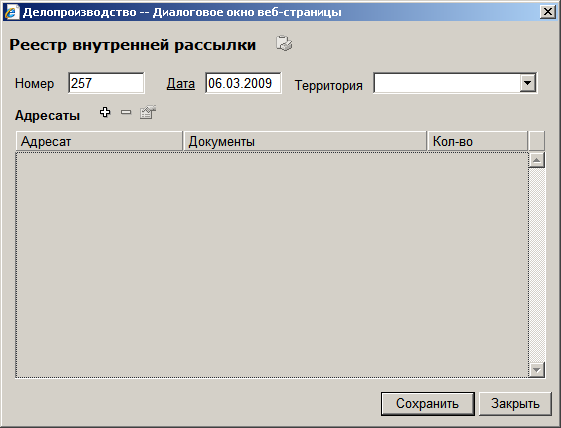Click the scrollbar down arrow
This screenshot has width=561, height=428.
click(537, 370)
